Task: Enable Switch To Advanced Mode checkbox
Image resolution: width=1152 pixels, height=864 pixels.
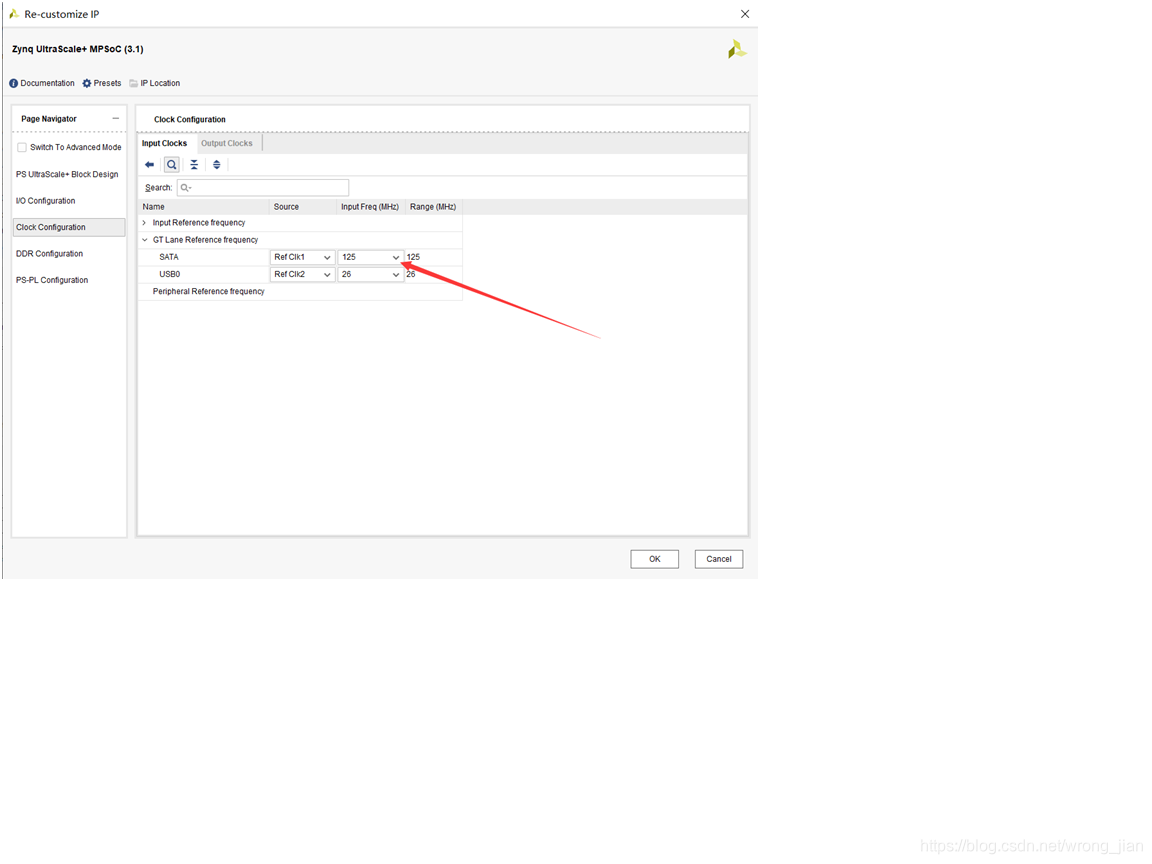Action: (22, 147)
